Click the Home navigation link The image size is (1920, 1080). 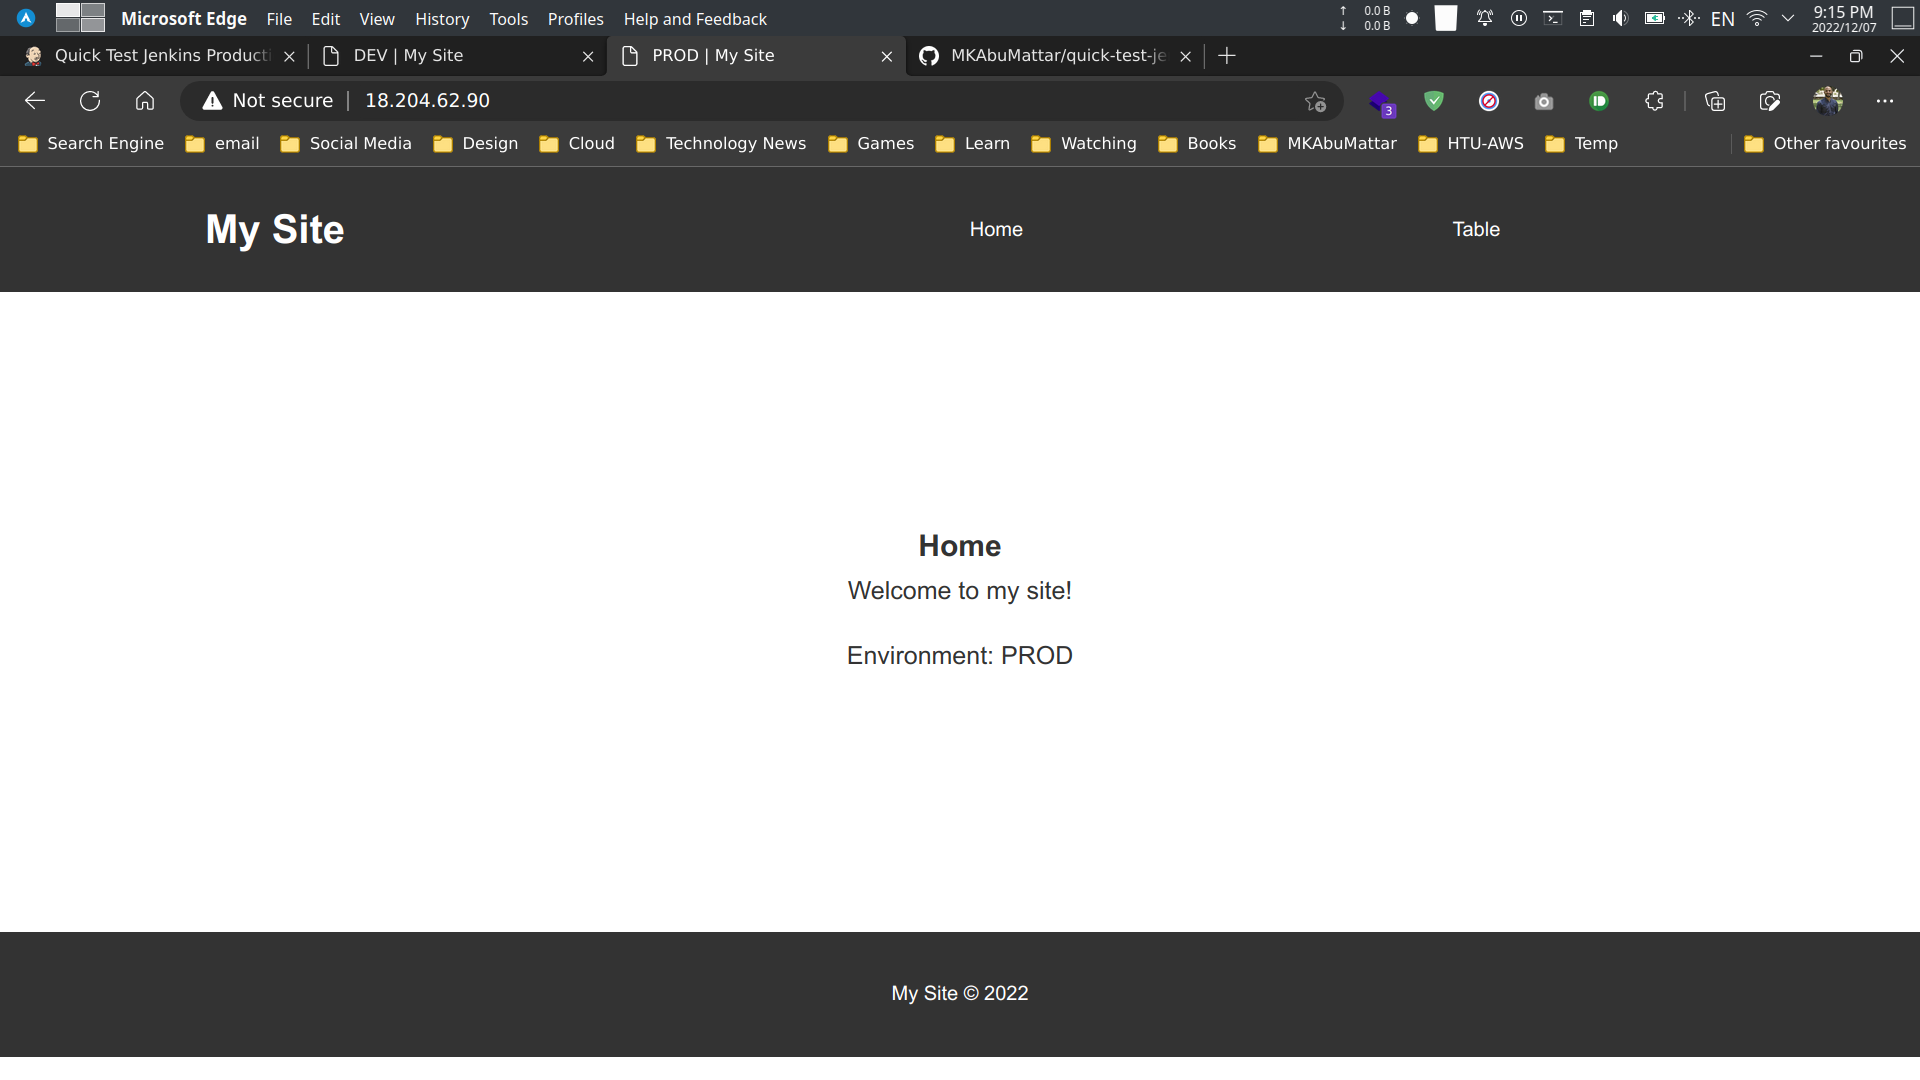click(x=996, y=229)
